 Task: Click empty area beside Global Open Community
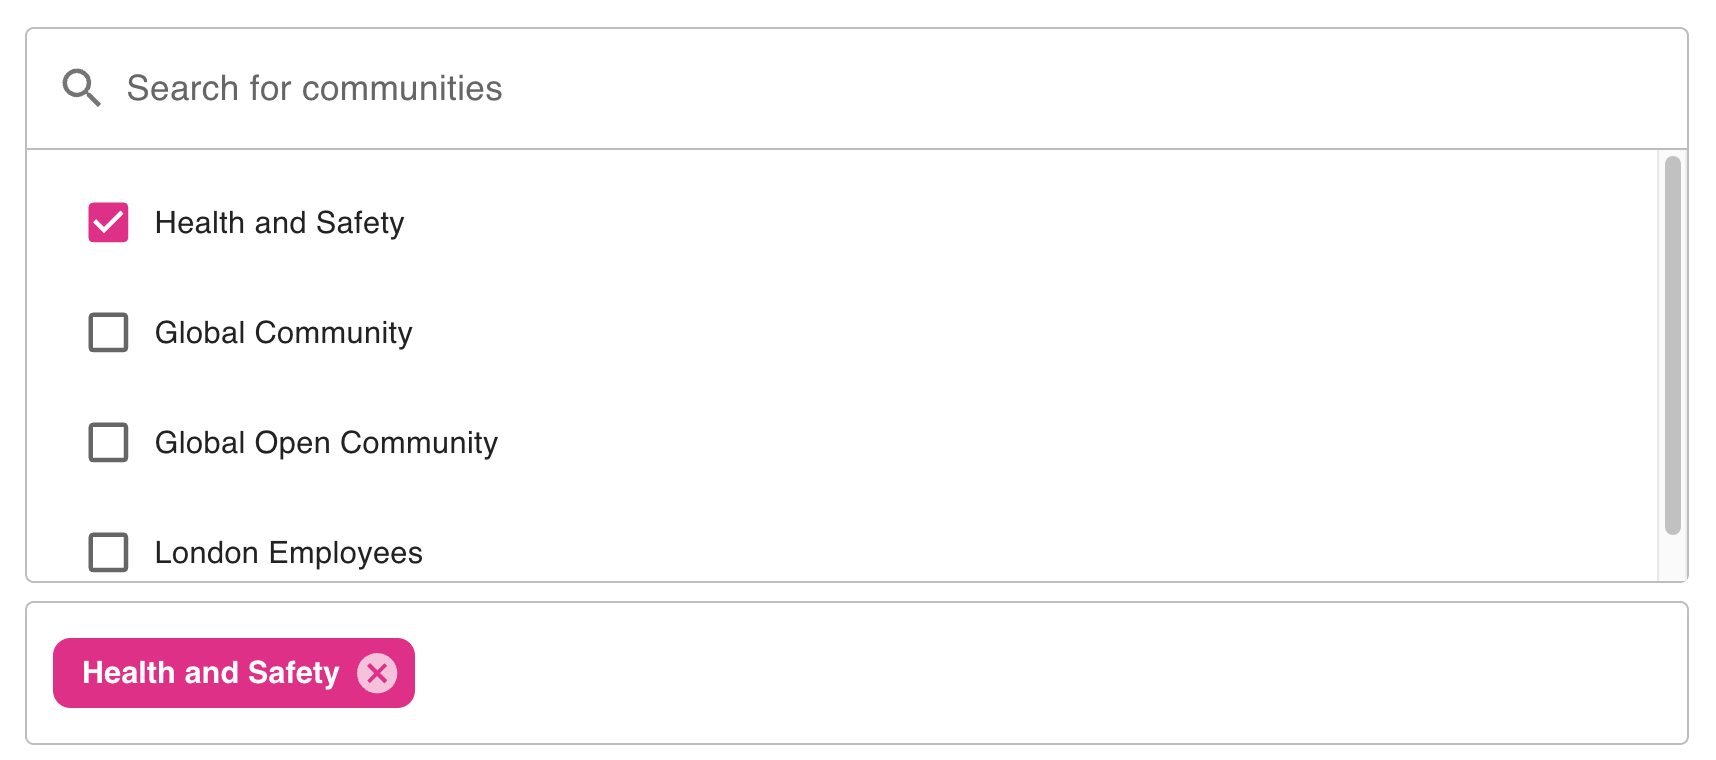click(1000, 442)
